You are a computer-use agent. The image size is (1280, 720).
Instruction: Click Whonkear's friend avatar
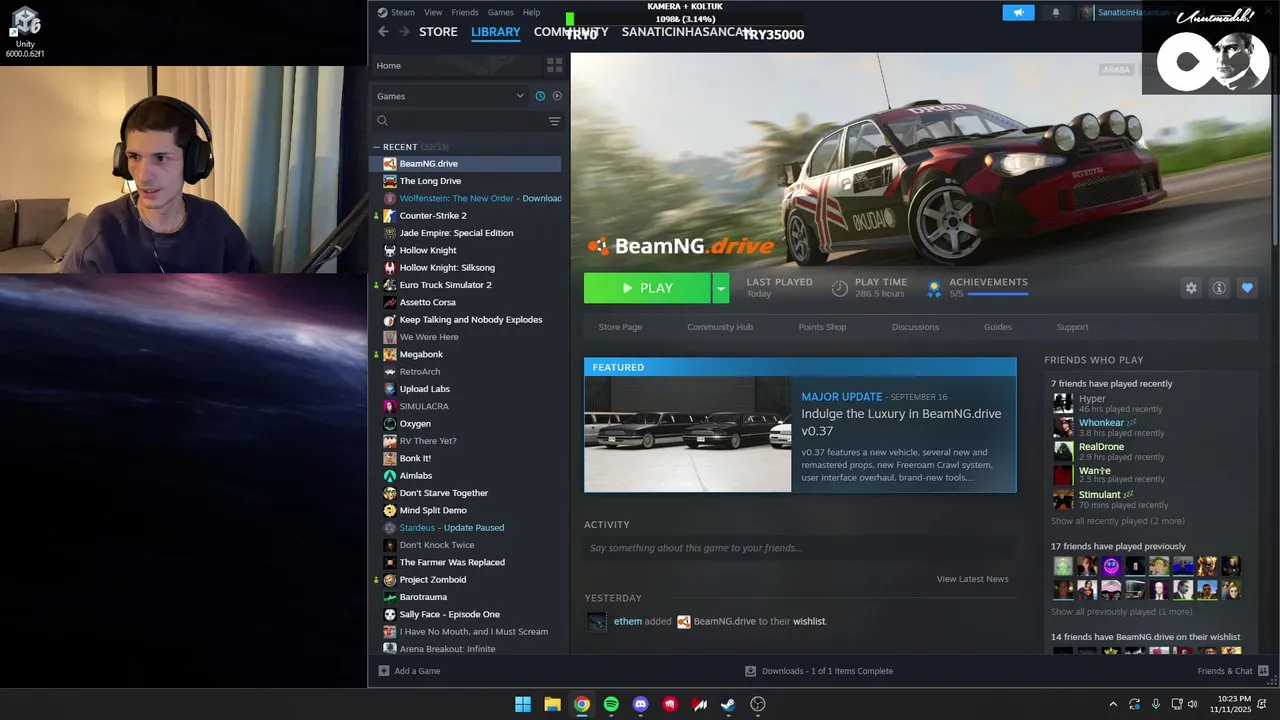(x=1062, y=427)
